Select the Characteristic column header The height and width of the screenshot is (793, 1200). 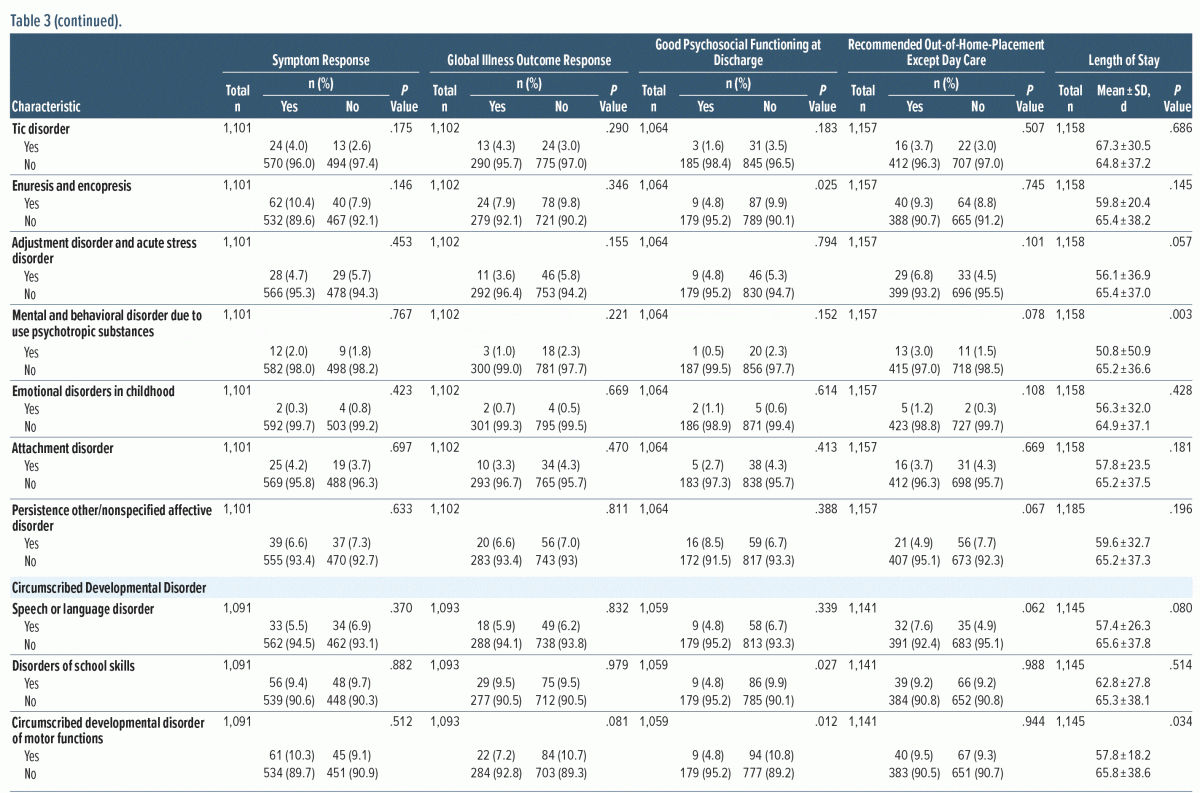click(46, 106)
